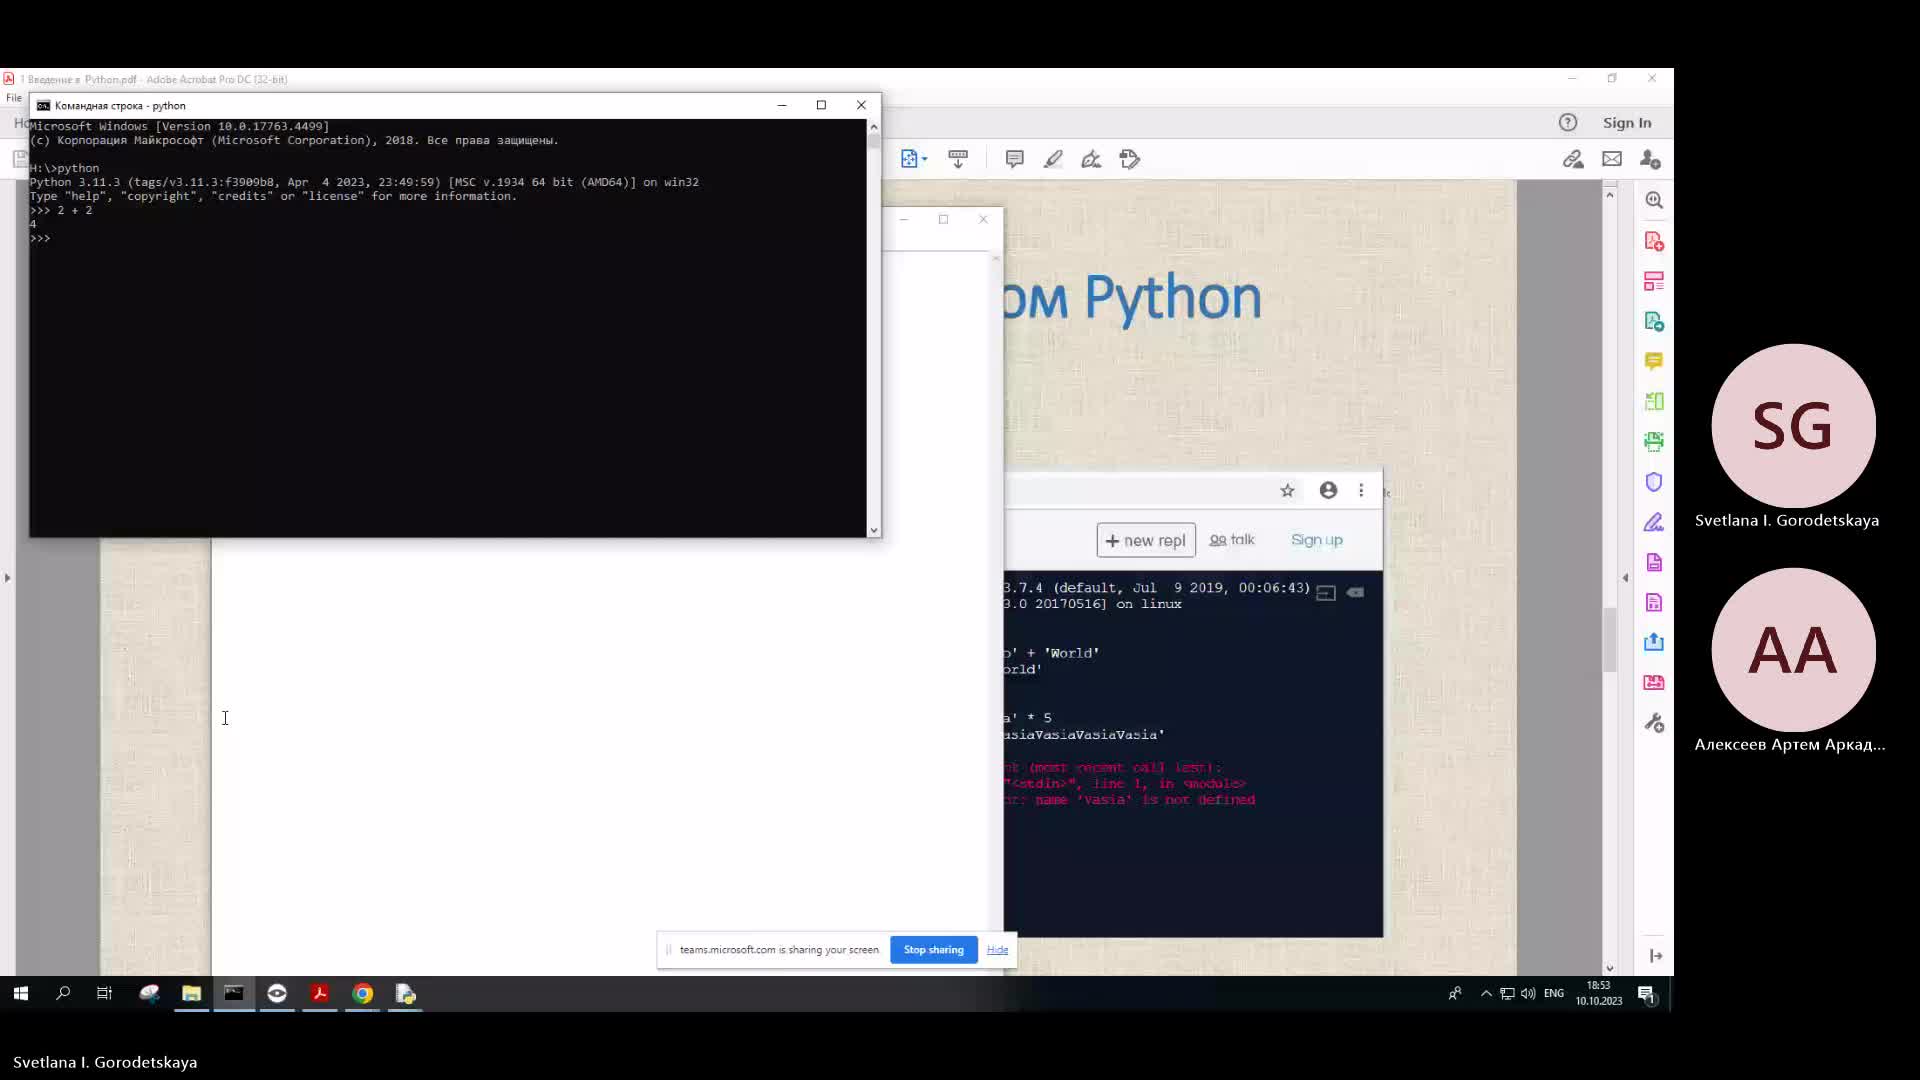Collapse the right tools pane arrow at bottom
Viewport: 1920px width, 1080px height.
1656,956
